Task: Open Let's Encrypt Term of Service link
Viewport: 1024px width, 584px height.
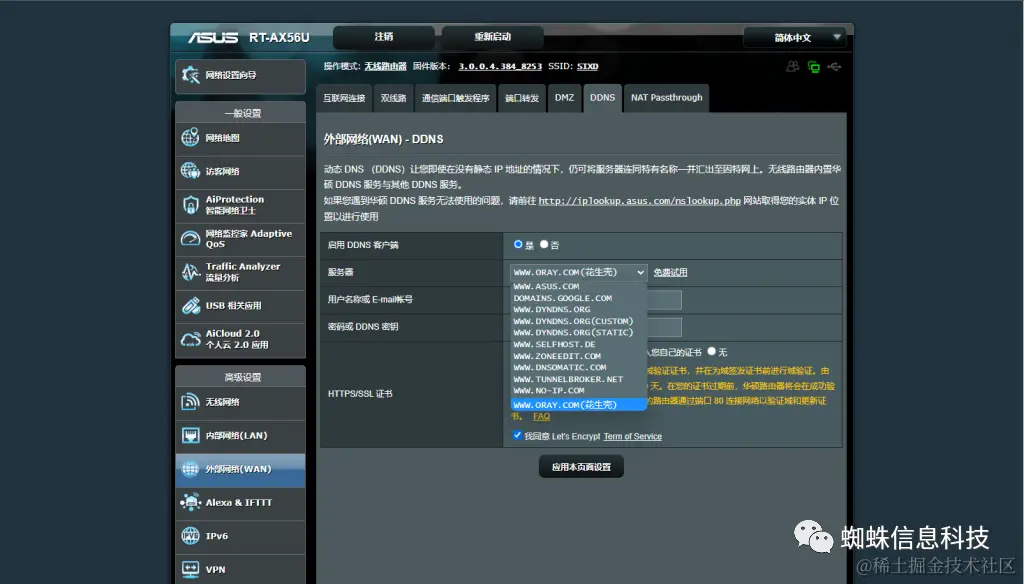Action: point(632,436)
